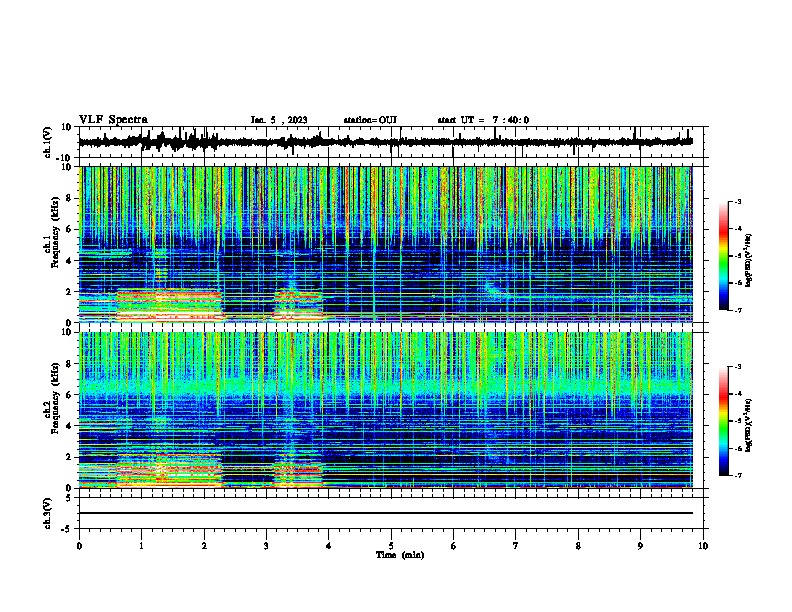792x612 pixels.
Task: Click the "ch.3(V)" axis label
Action: [48, 513]
